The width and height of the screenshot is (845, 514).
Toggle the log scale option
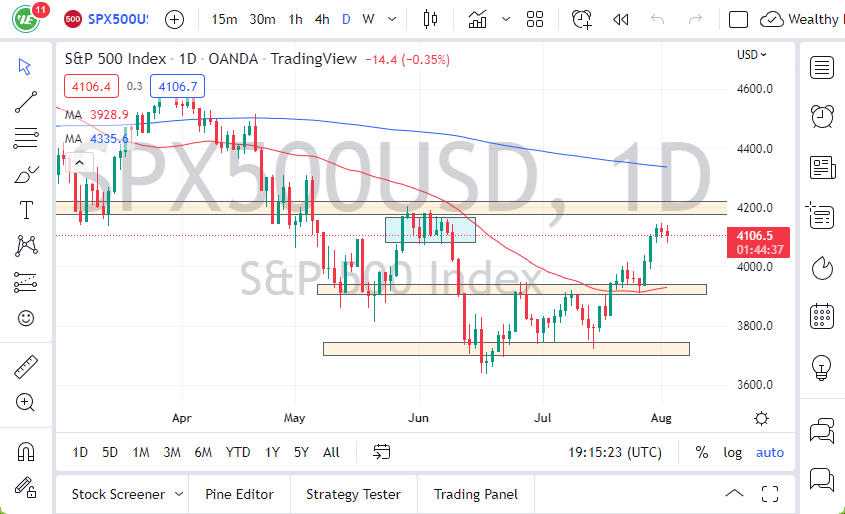(733, 452)
